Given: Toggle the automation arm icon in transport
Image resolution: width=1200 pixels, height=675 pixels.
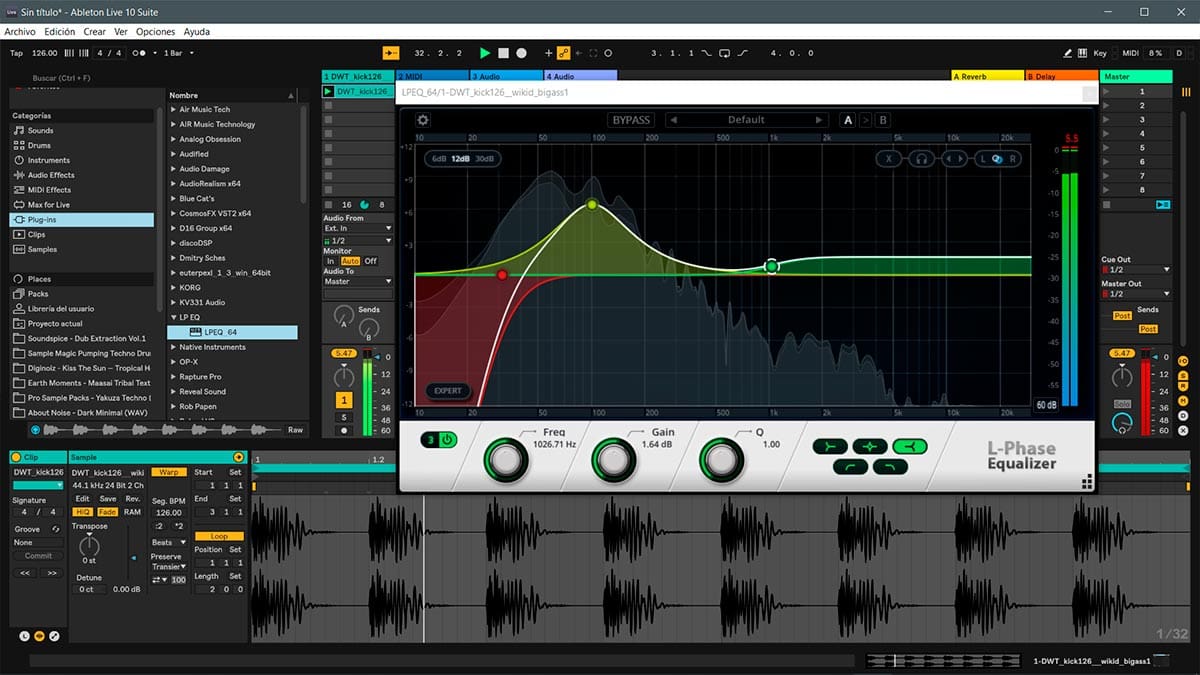Looking at the screenshot, I should point(563,53).
